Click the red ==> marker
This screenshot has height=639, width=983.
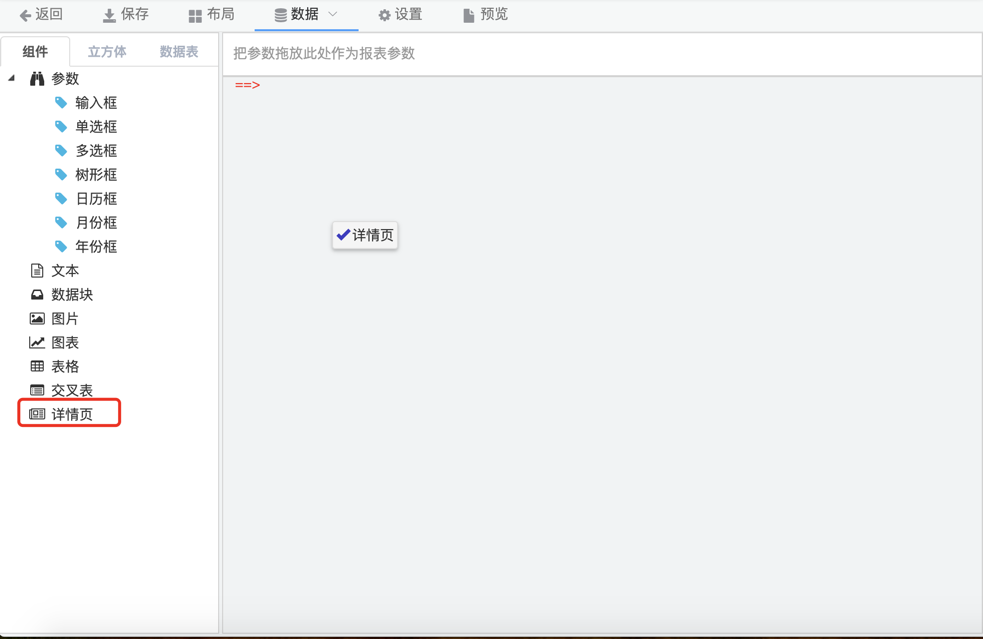tap(247, 85)
